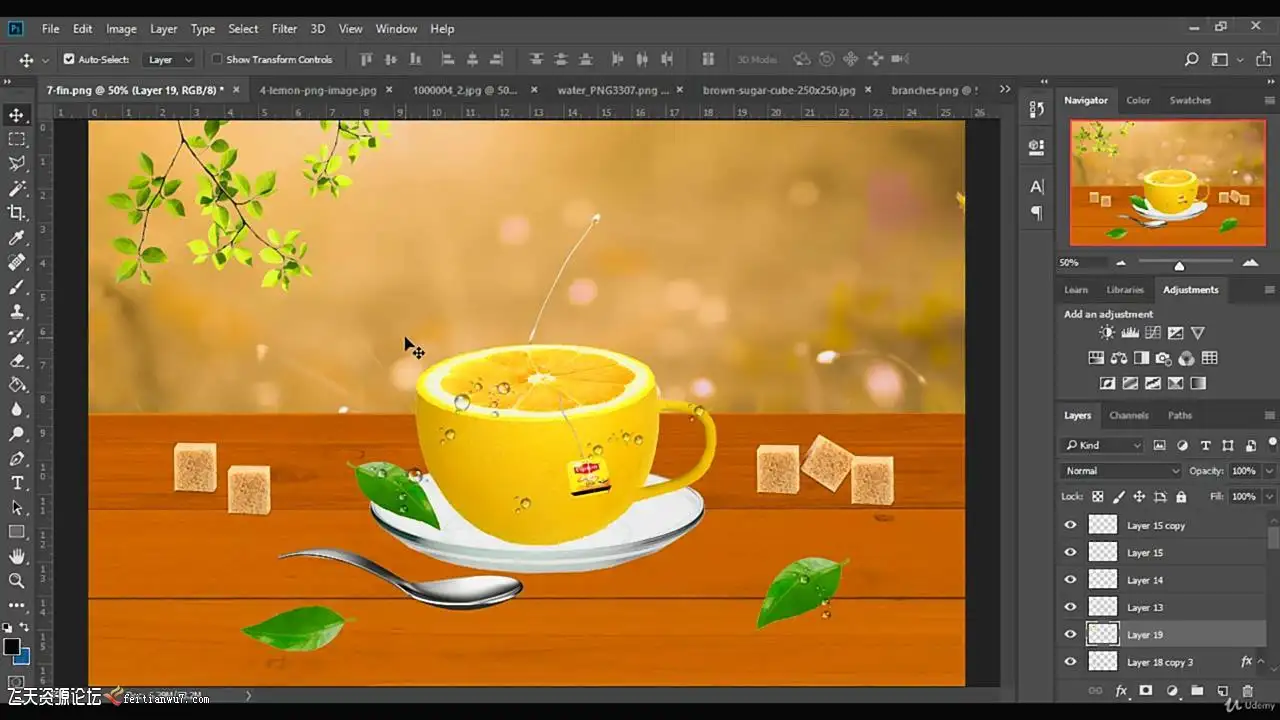Add a layer style via fx button
The image size is (1280, 720).
point(1121,691)
